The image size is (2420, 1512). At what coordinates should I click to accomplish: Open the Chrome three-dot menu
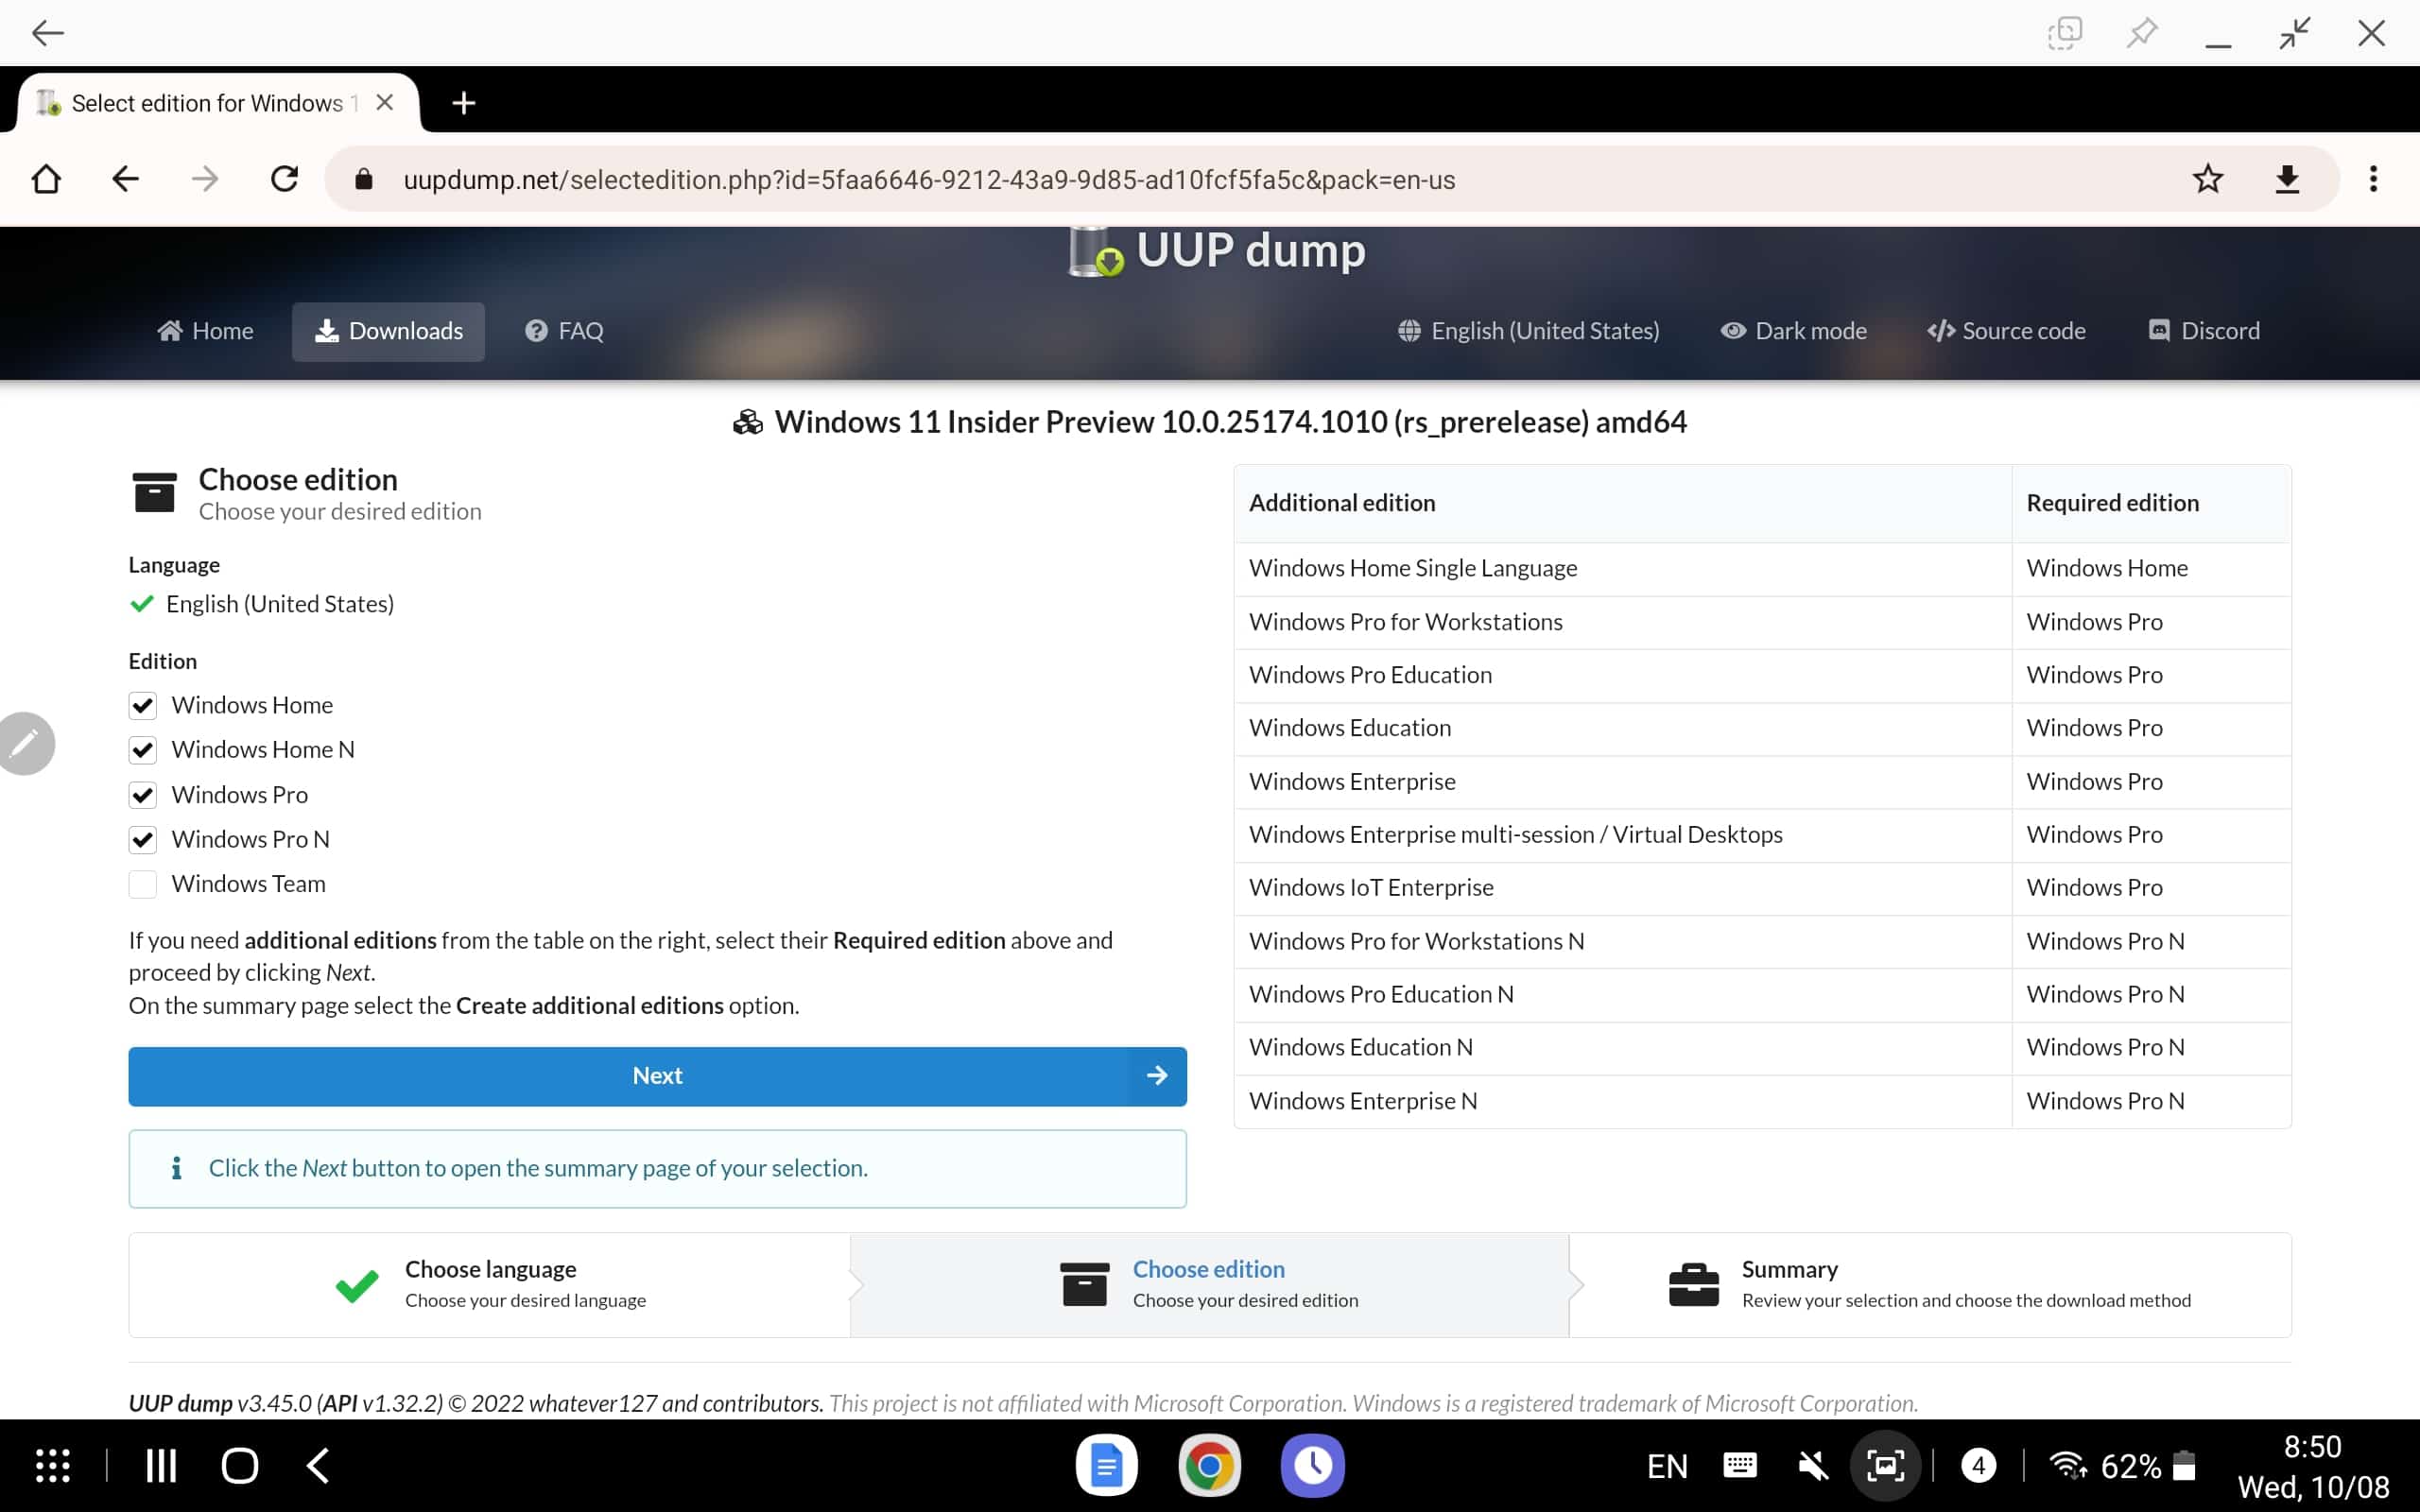tap(2373, 180)
